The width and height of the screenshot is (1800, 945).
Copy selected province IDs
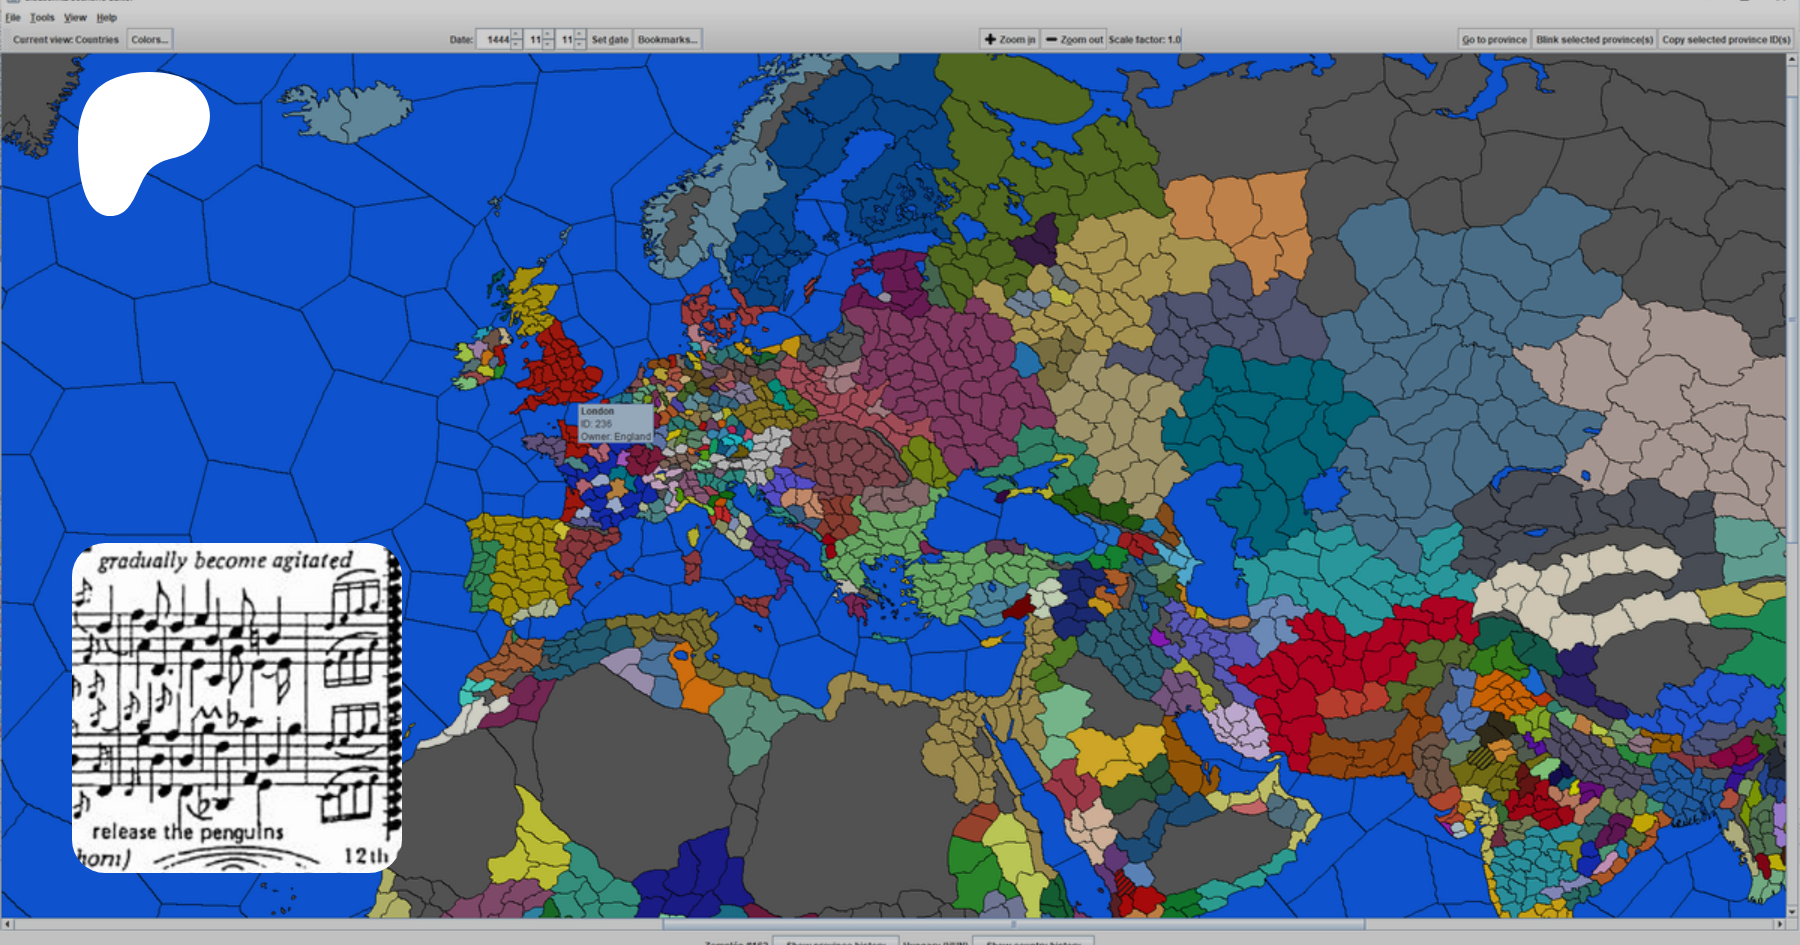pyautogui.click(x=1725, y=40)
